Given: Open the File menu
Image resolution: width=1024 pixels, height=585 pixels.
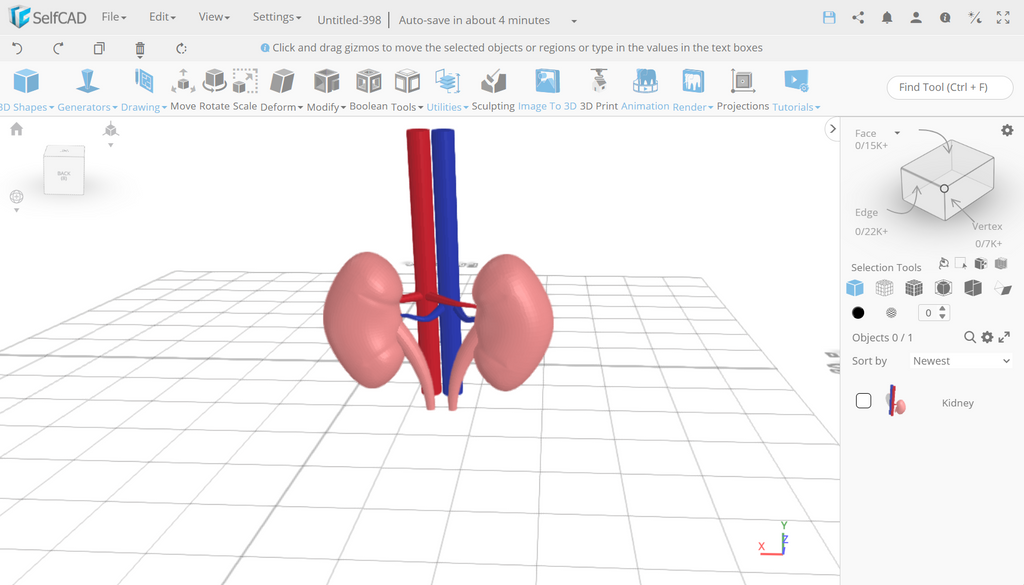Looking at the screenshot, I should pos(113,16).
